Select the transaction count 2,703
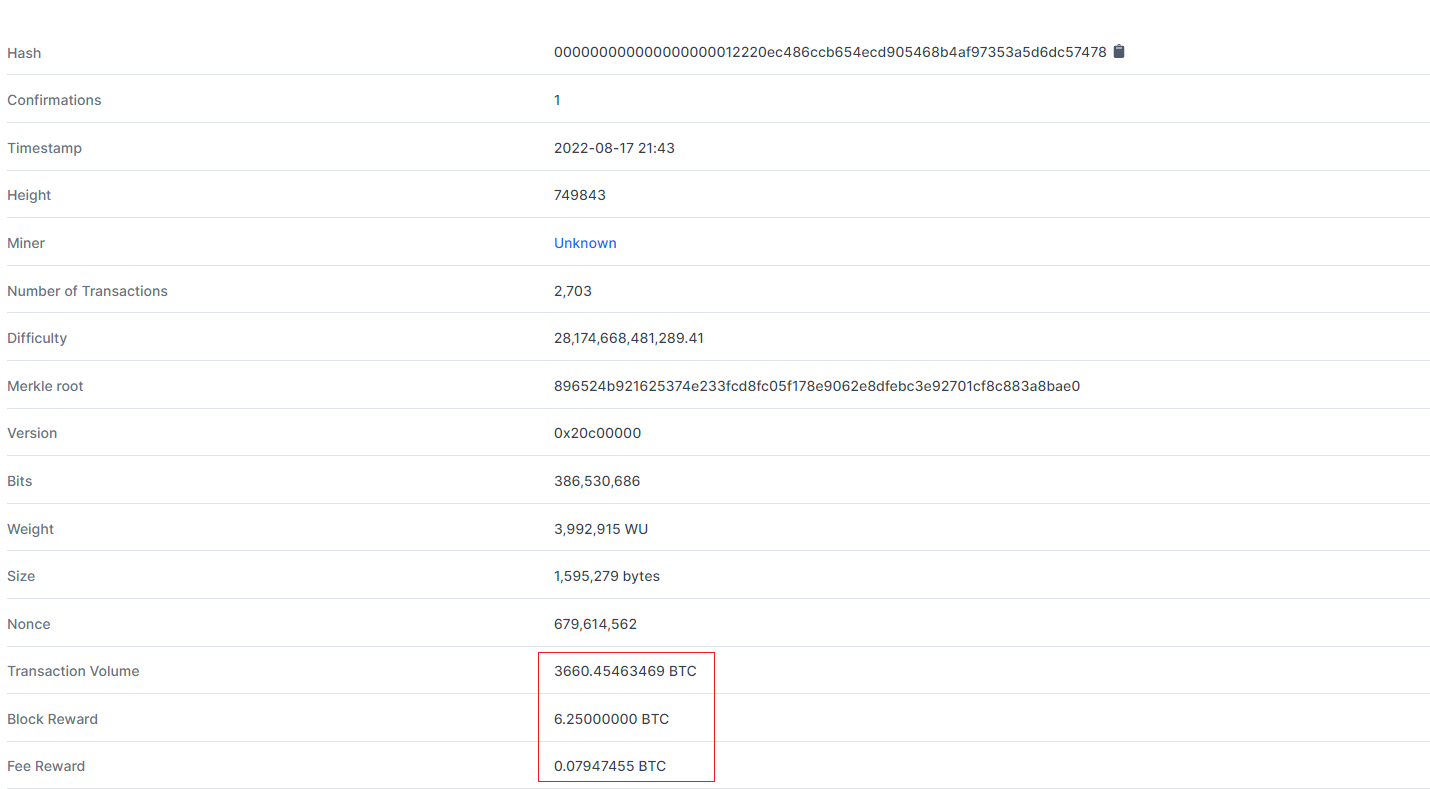This screenshot has width=1430, height=789. tap(573, 291)
